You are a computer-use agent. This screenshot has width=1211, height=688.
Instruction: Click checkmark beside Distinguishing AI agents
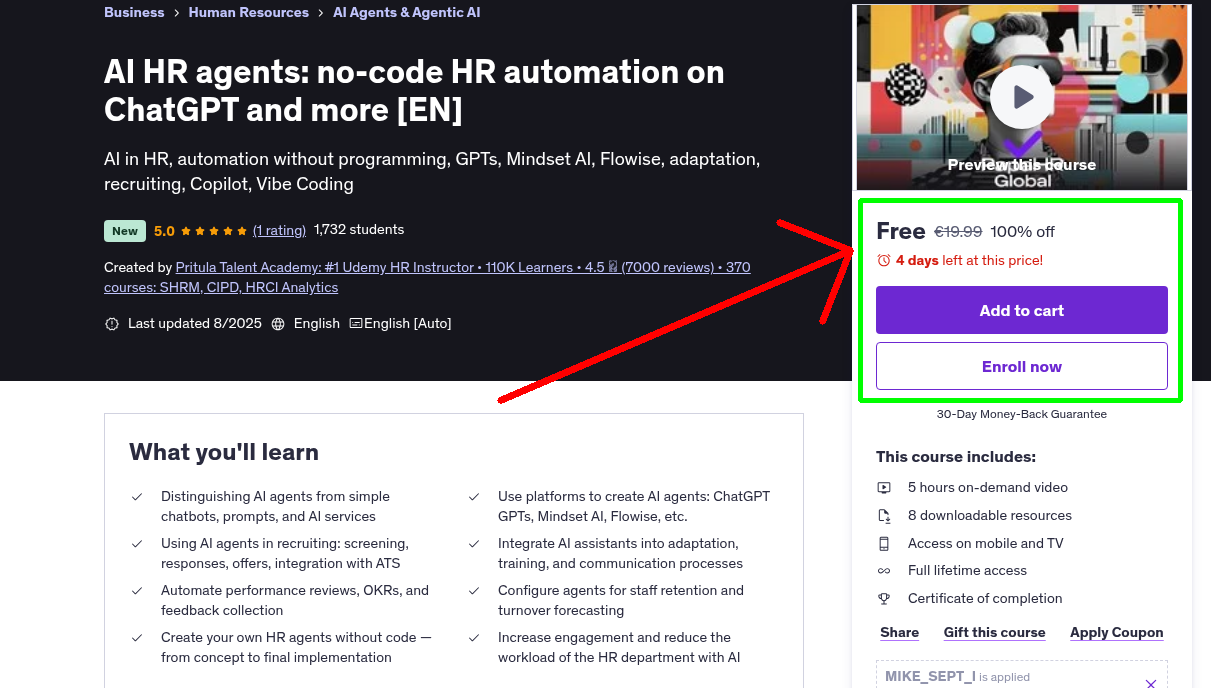click(x=137, y=496)
